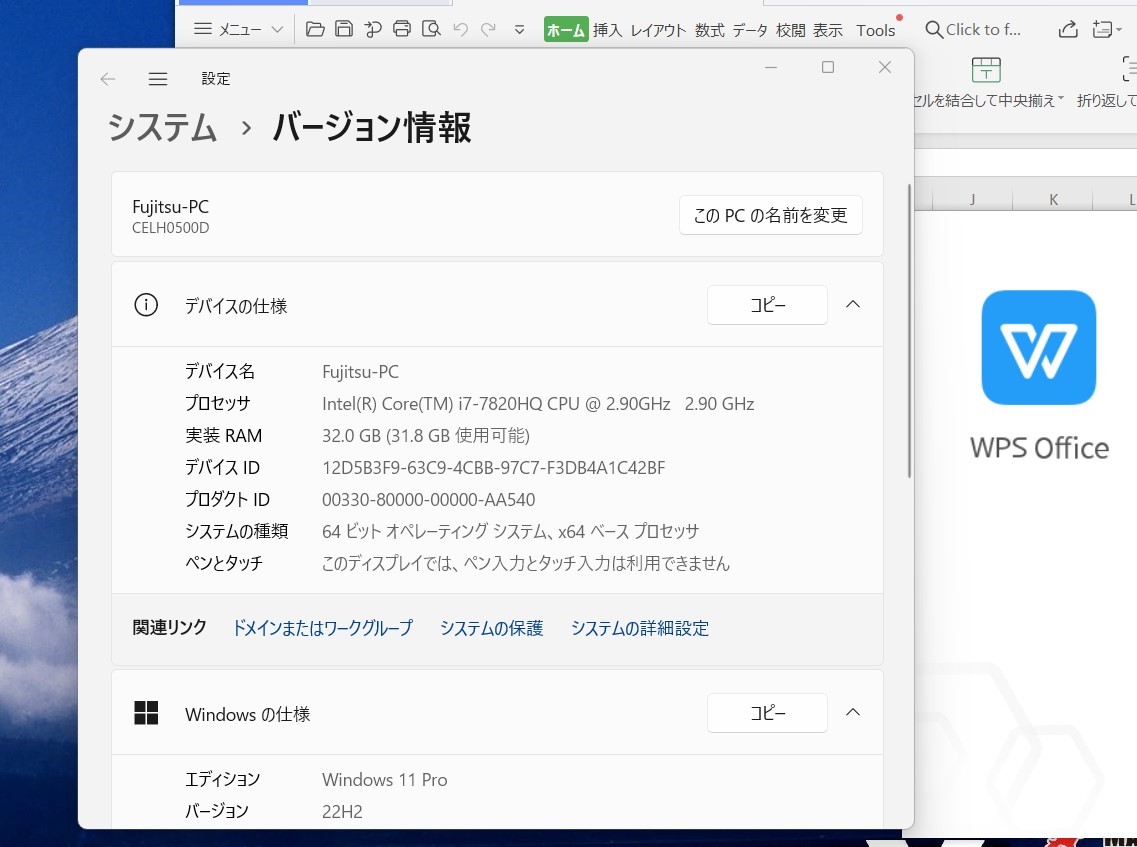
Task: Click the 32.0 GB RAM value
Action: coord(426,436)
